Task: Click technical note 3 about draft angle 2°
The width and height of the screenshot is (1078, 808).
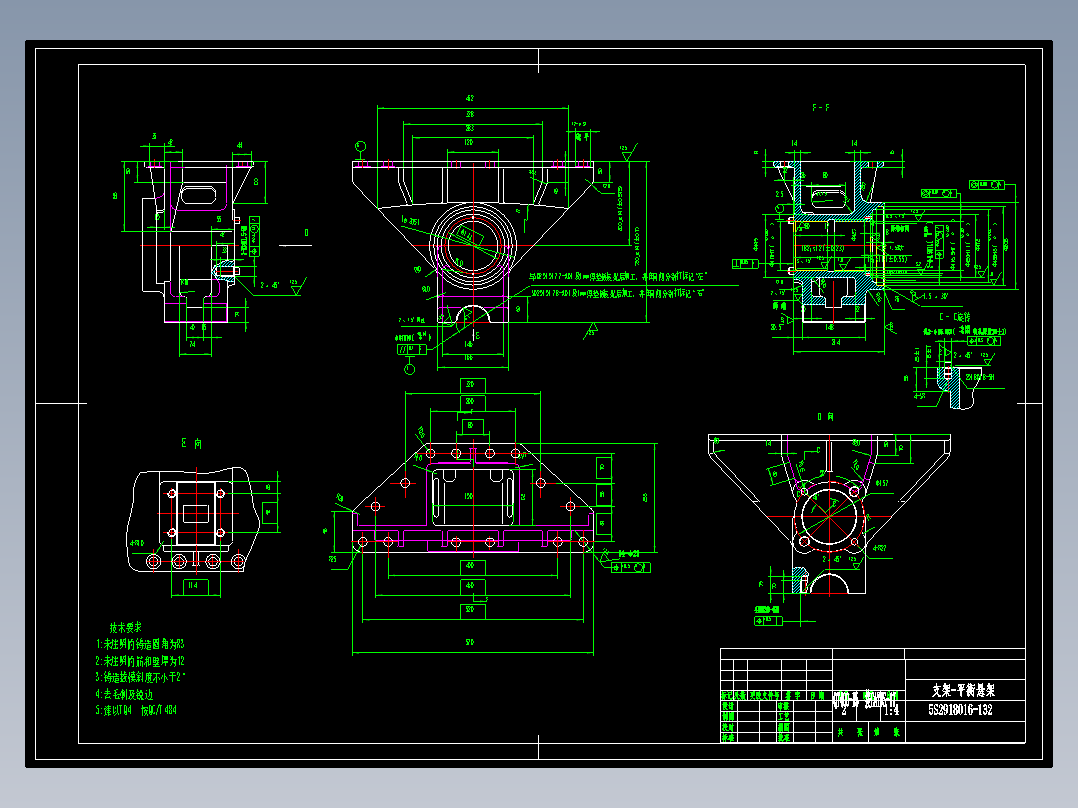Action: [x=141, y=677]
